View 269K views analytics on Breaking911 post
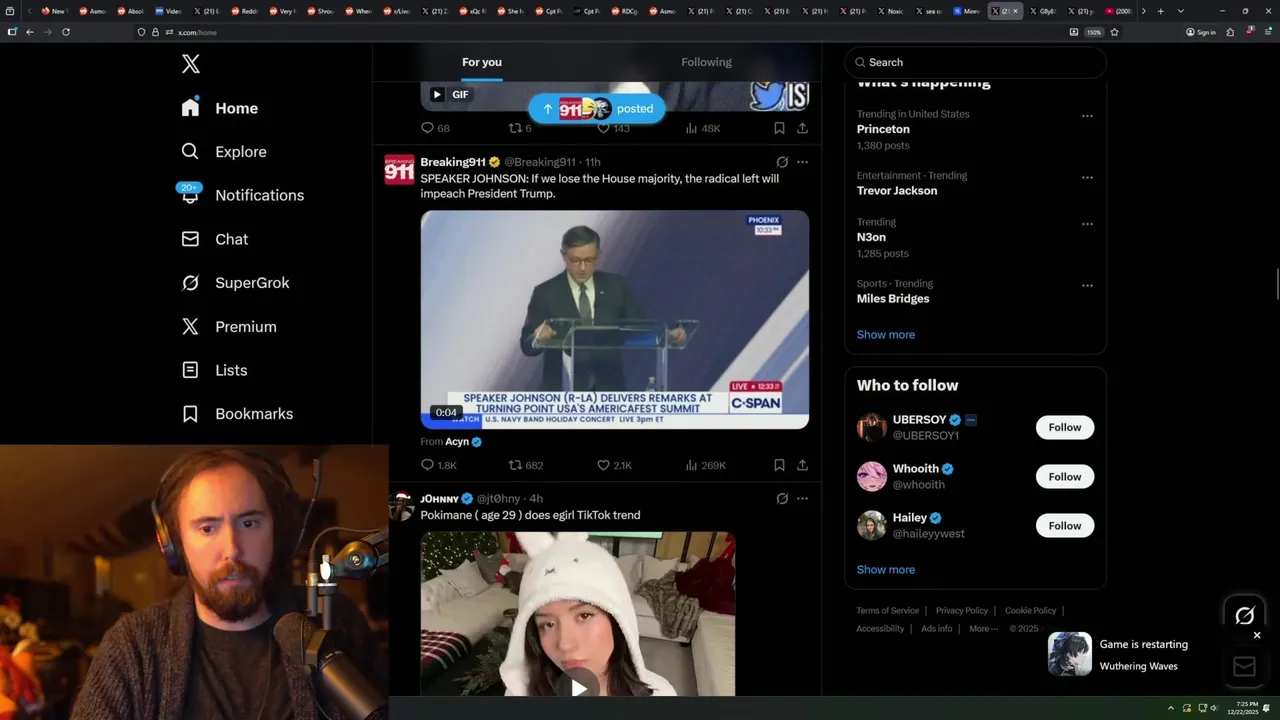The image size is (1280, 720). 705,465
